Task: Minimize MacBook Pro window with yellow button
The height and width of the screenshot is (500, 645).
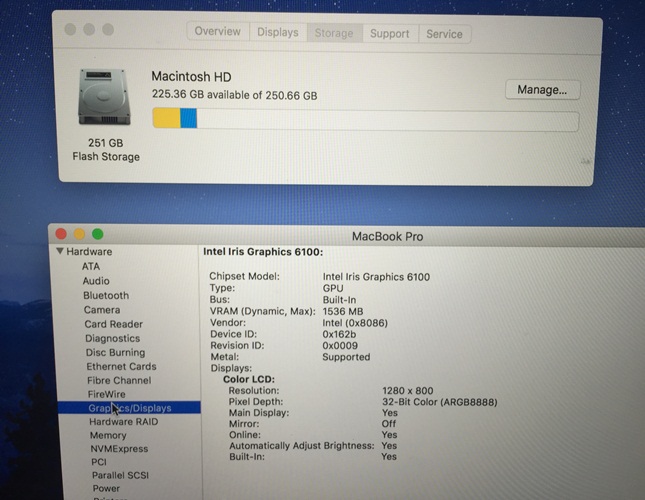Action: [x=79, y=234]
